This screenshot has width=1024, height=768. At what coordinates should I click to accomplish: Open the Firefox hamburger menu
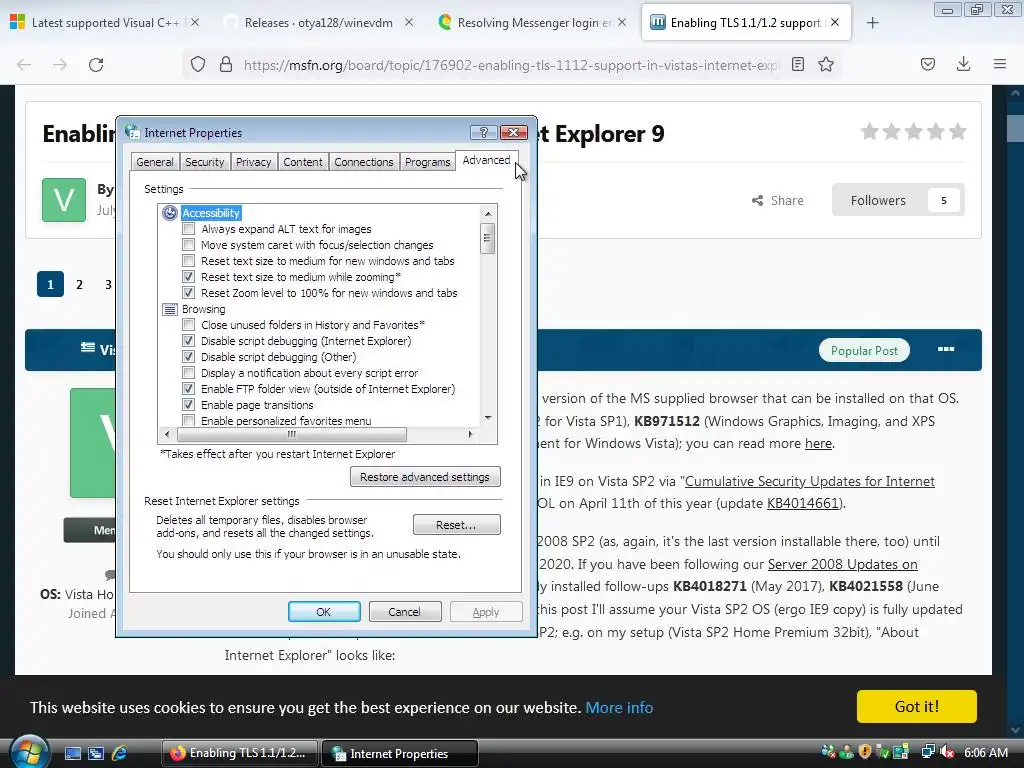point(1000,64)
